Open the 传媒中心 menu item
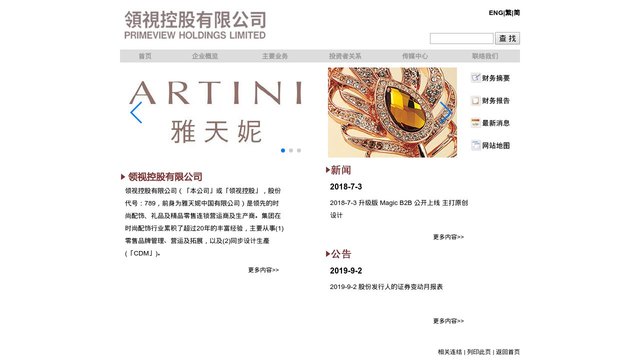The width and height of the screenshot is (640, 360). [x=415, y=56]
